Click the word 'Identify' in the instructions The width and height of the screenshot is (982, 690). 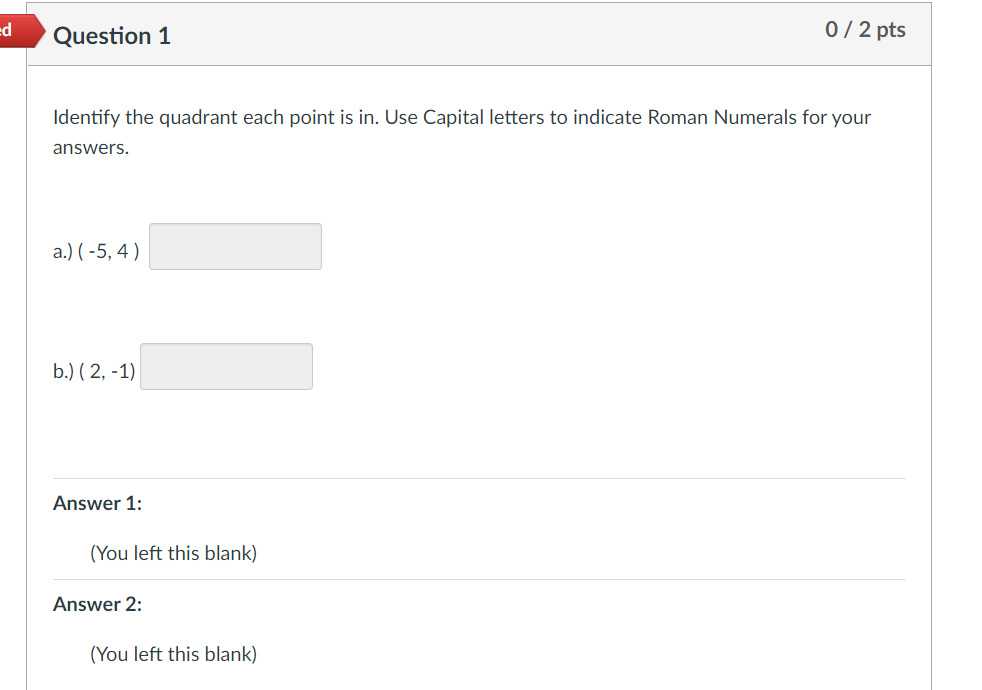click(80, 117)
